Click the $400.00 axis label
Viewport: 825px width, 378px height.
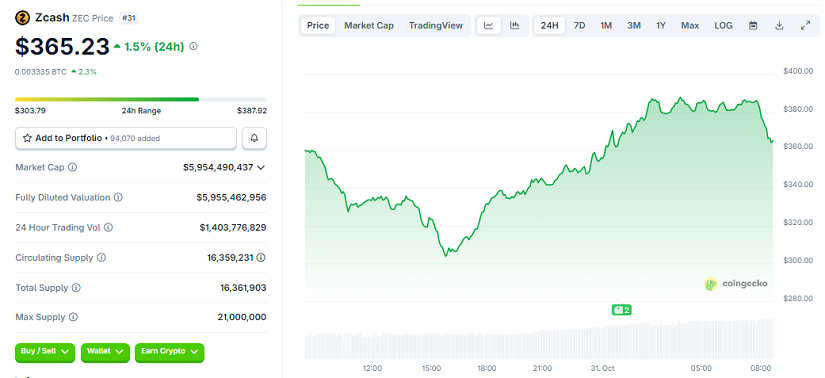coord(798,71)
